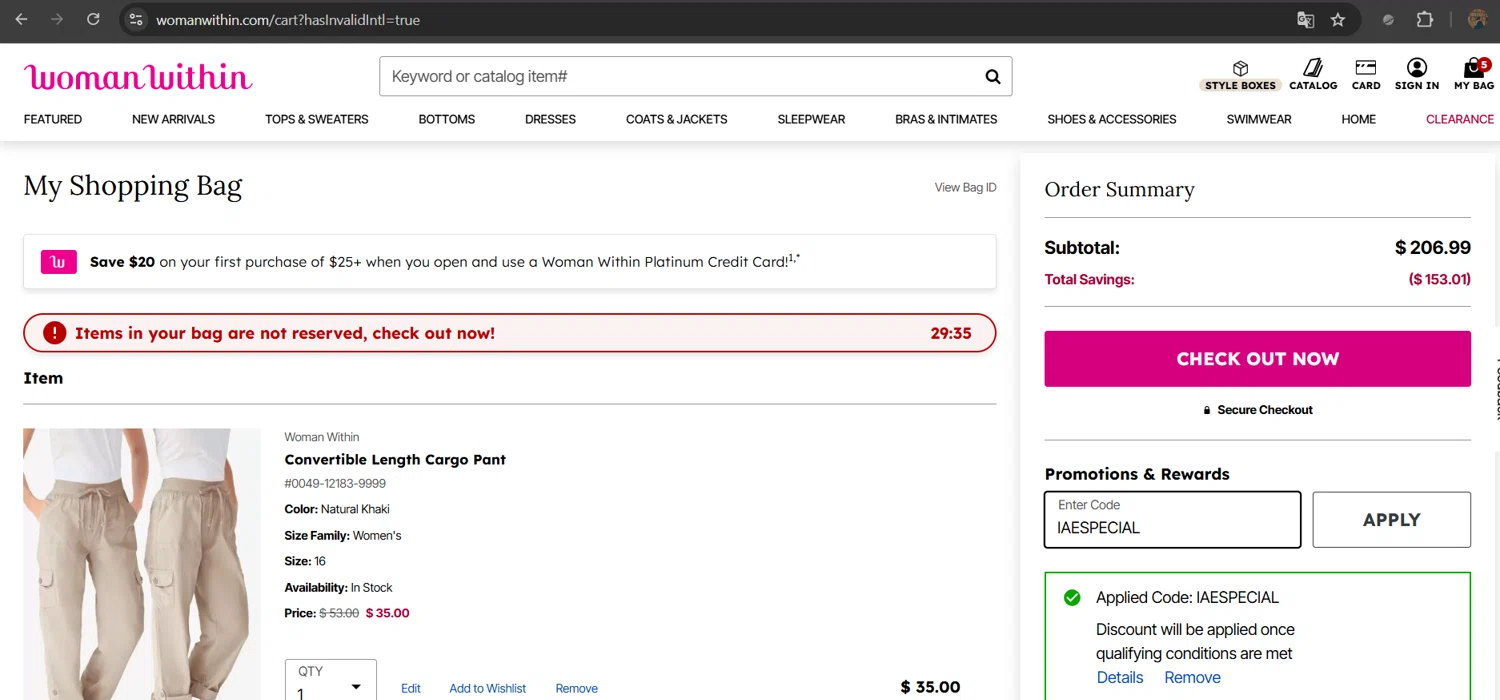This screenshot has height=700, width=1500.
Task: Open My Bag cart icon
Action: 1473,68
